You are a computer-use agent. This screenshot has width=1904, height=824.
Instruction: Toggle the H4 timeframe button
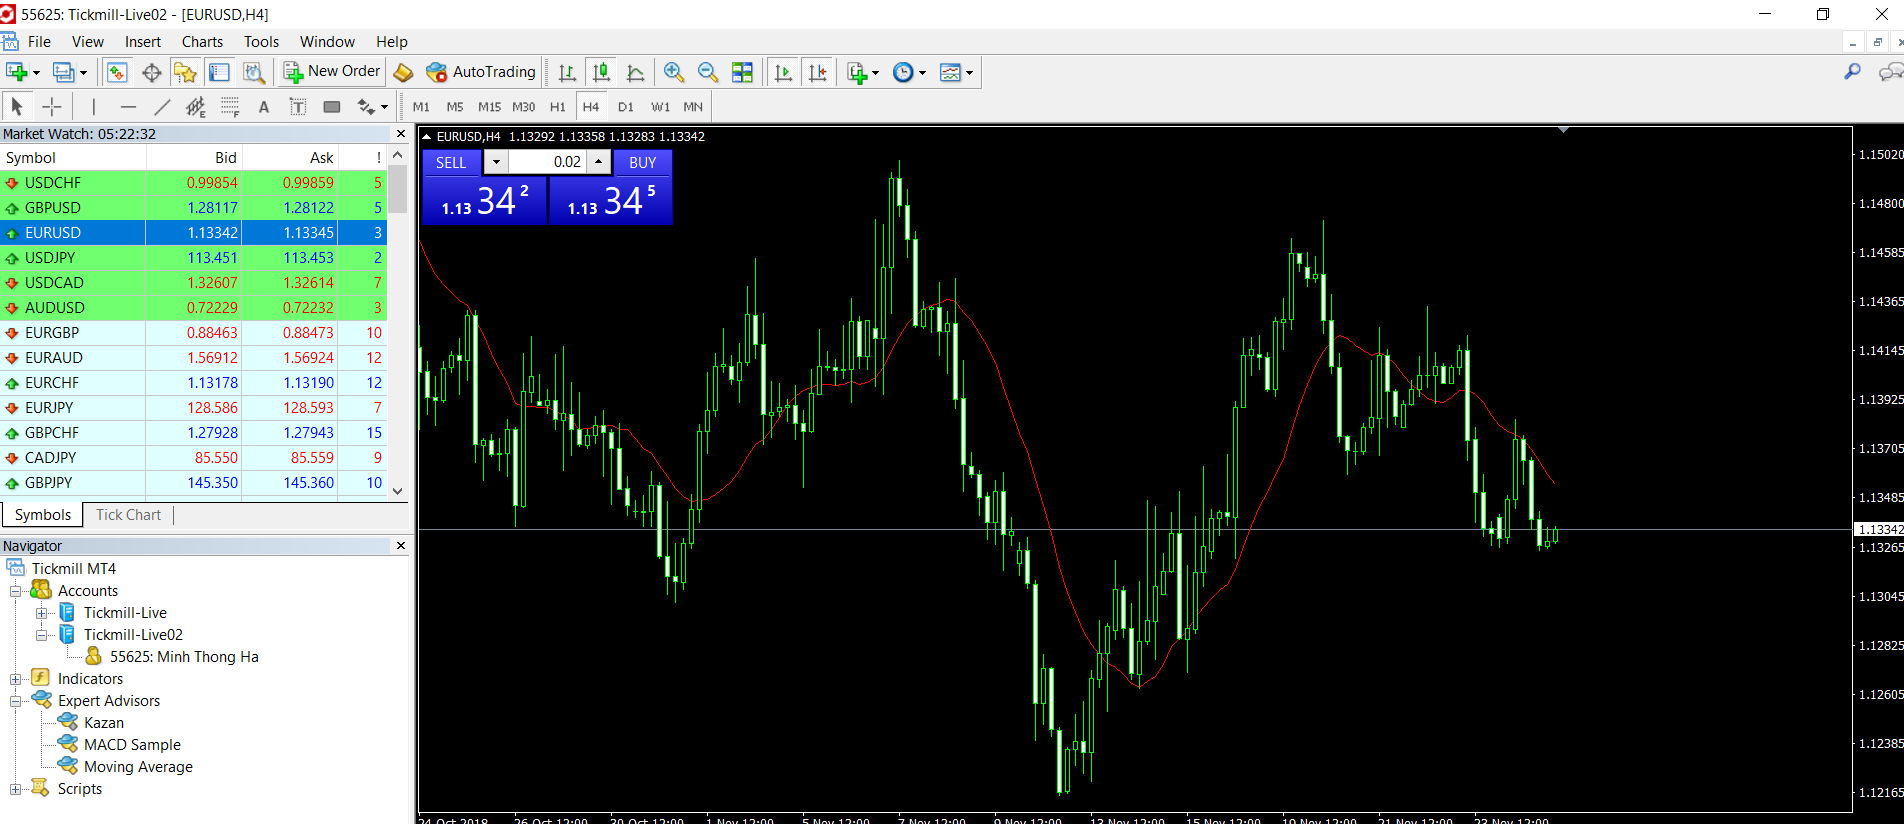591,106
